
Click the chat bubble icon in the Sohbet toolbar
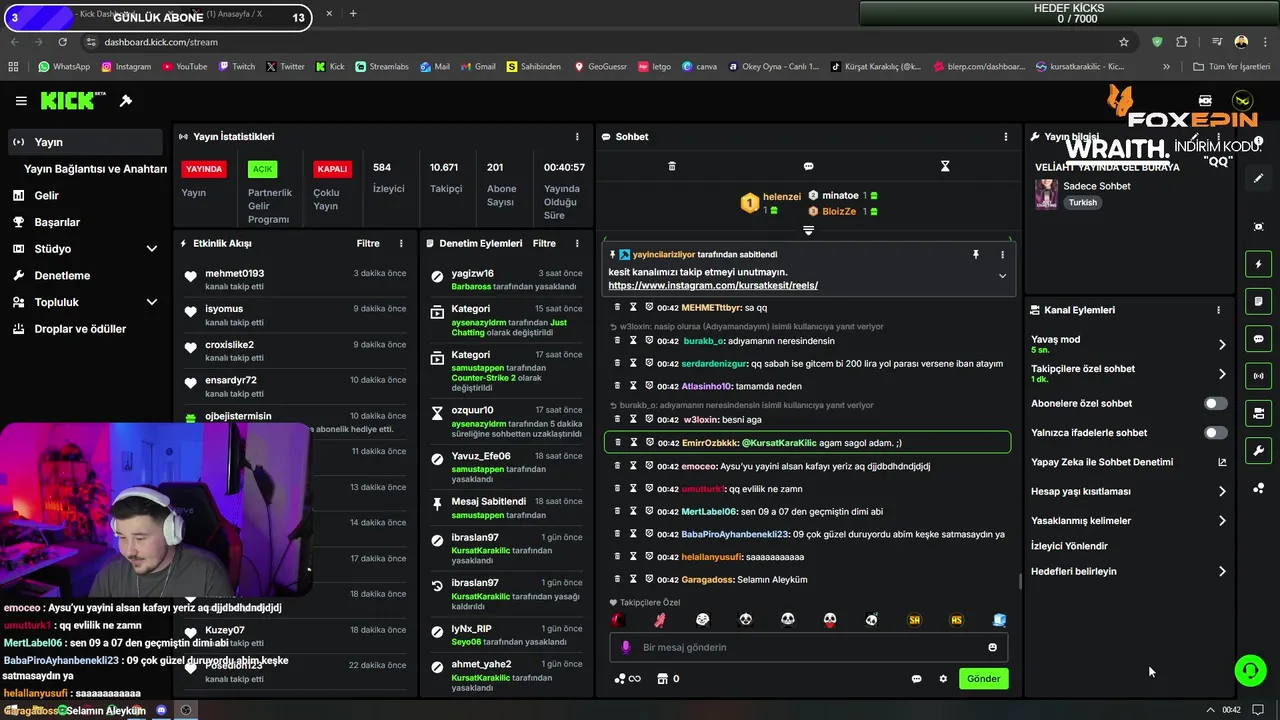tap(808, 166)
